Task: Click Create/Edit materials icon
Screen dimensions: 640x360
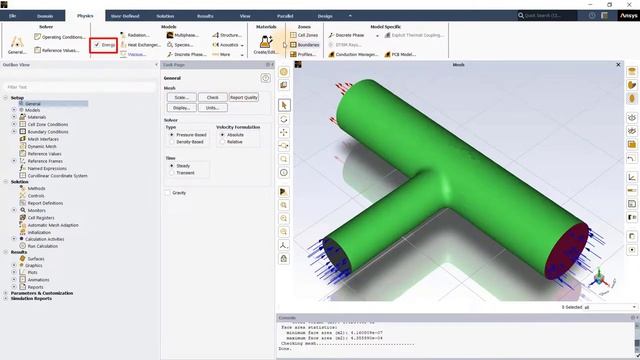Action: click(x=266, y=44)
